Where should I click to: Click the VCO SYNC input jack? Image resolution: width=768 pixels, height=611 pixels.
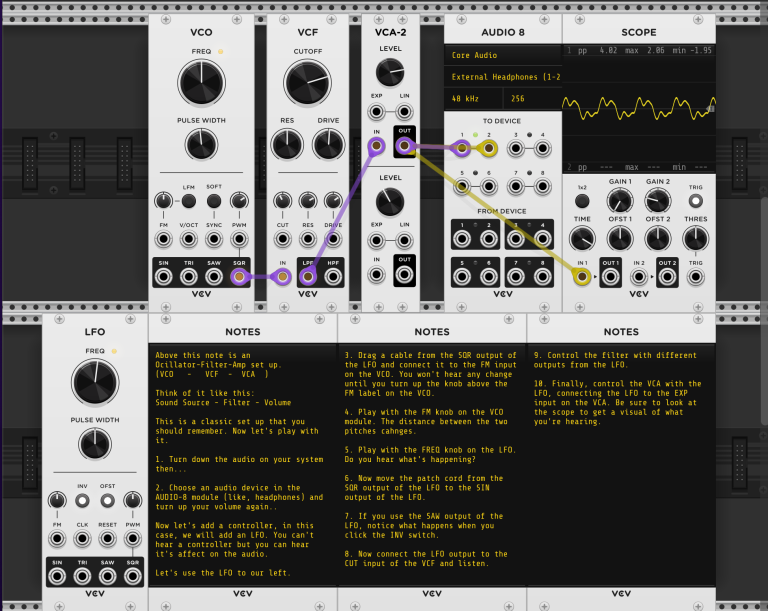pos(214,239)
